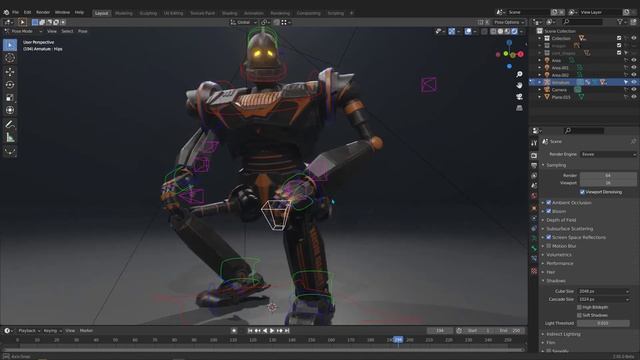This screenshot has height=360, width=640.
Task: Click the Zoom viewport magnifier icon
Action: tap(519, 74)
